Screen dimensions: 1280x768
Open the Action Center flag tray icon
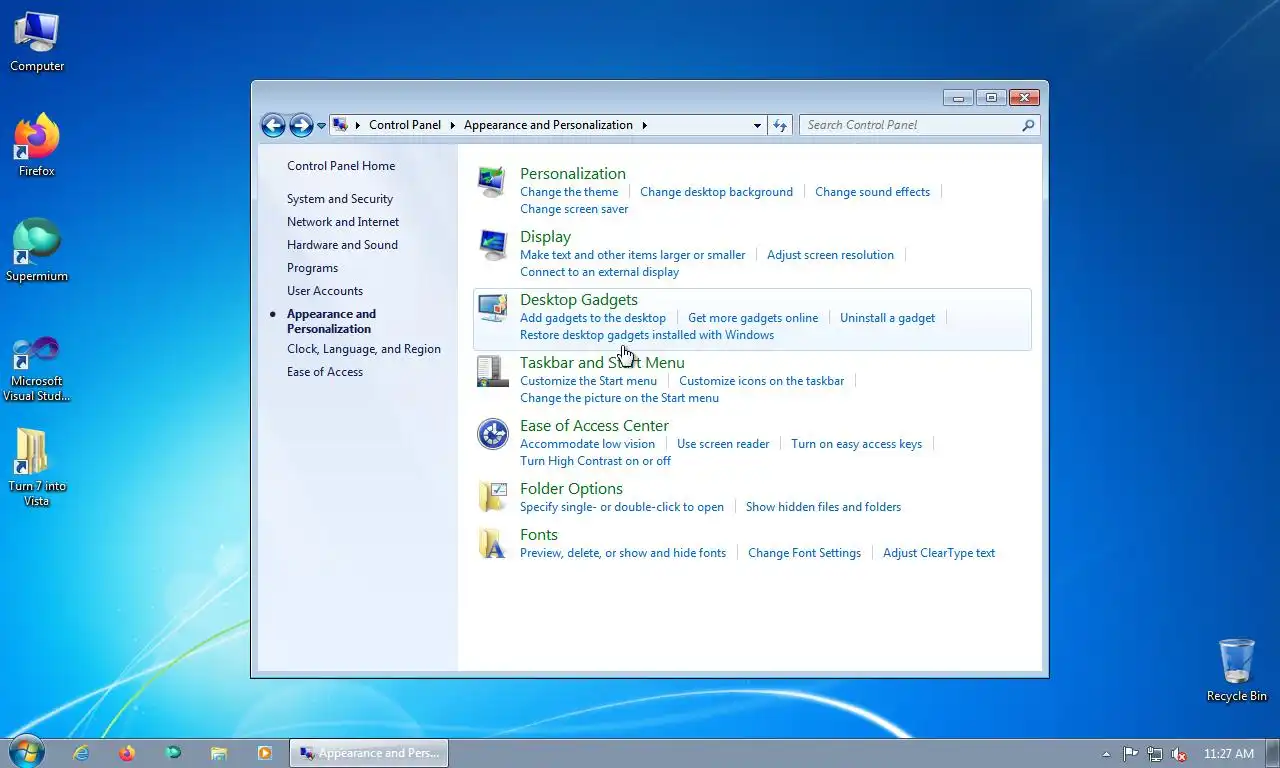coord(1131,754)
